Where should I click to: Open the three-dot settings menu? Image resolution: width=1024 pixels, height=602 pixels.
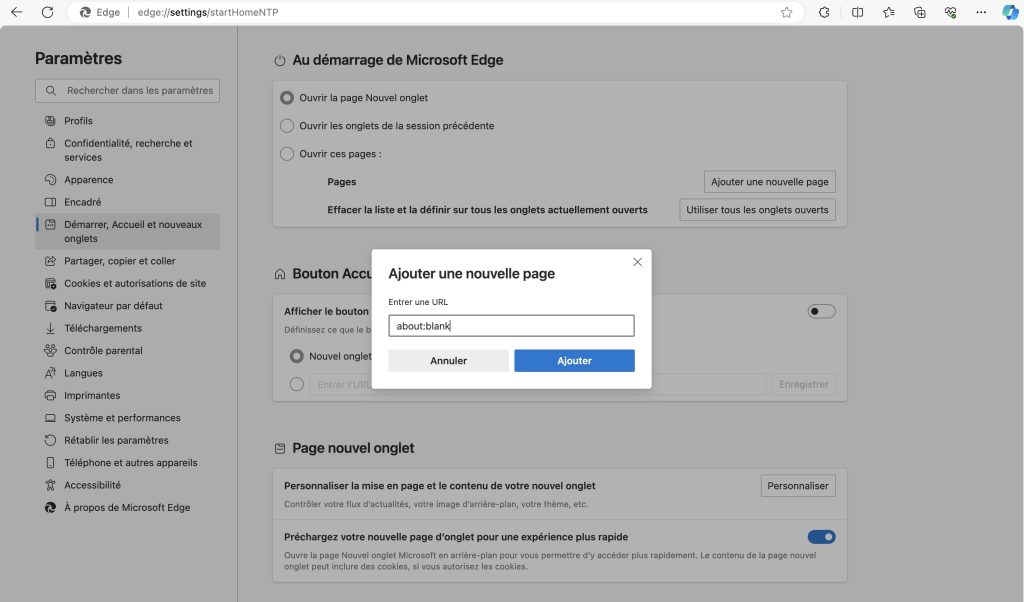[x=981, y=12]
